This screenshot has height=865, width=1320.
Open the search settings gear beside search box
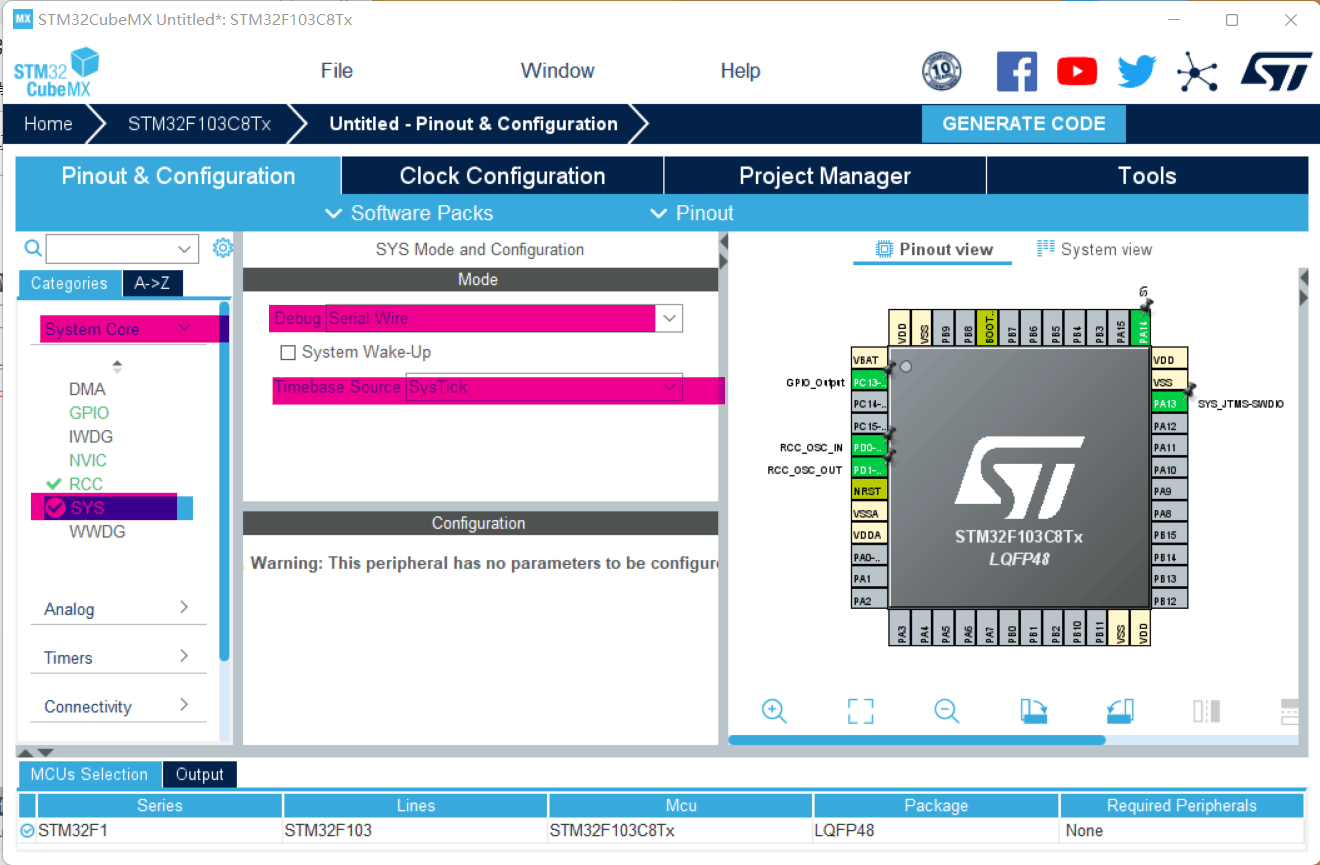pos(223,248)
